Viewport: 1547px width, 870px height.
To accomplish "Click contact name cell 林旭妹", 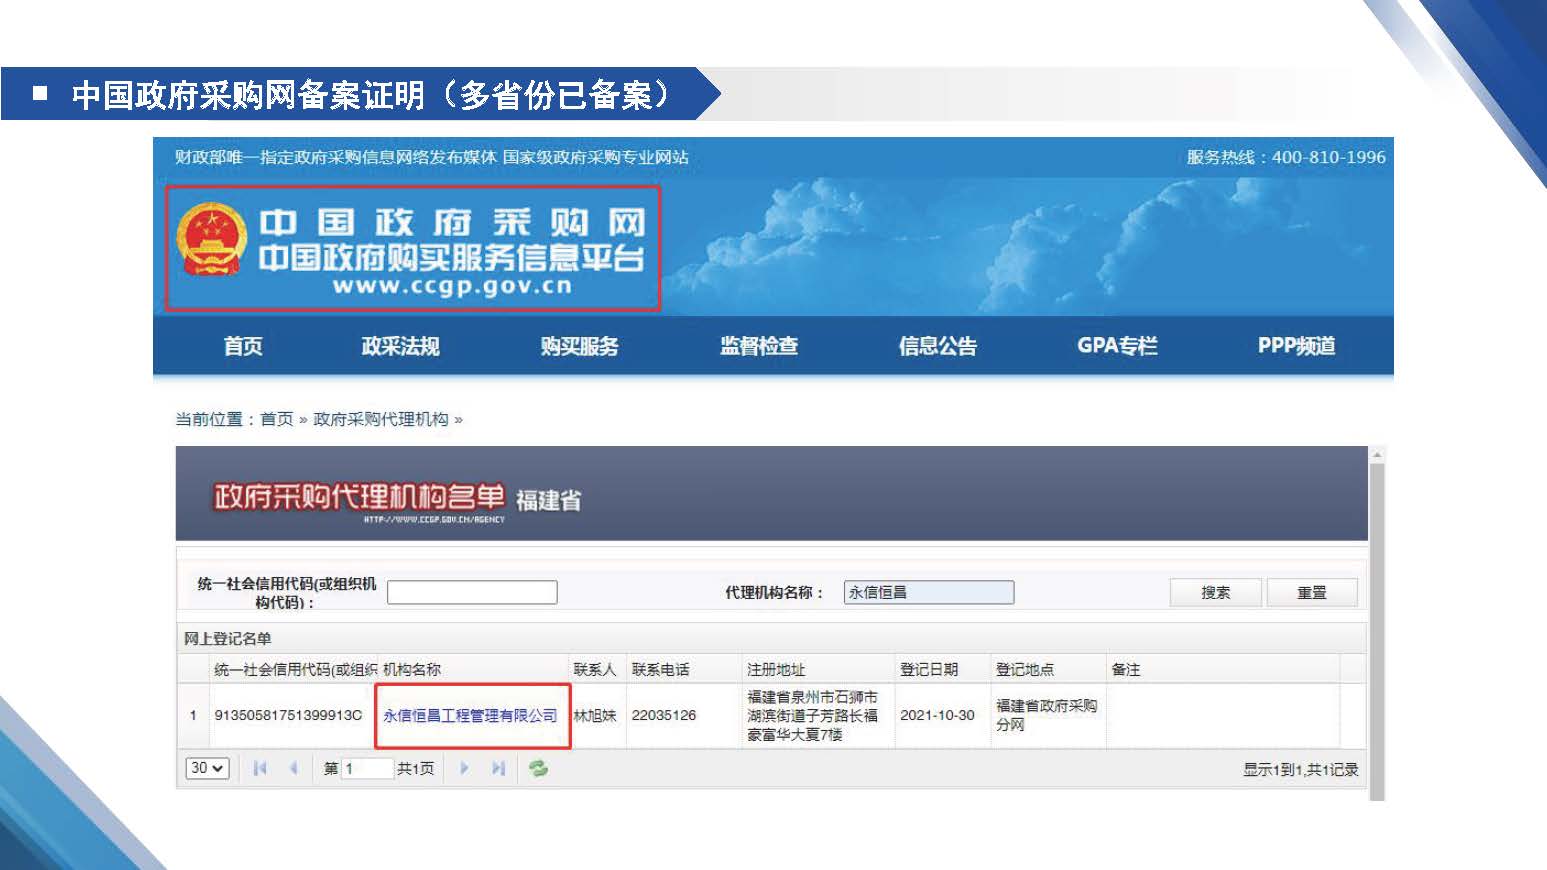I will point(594,715).
